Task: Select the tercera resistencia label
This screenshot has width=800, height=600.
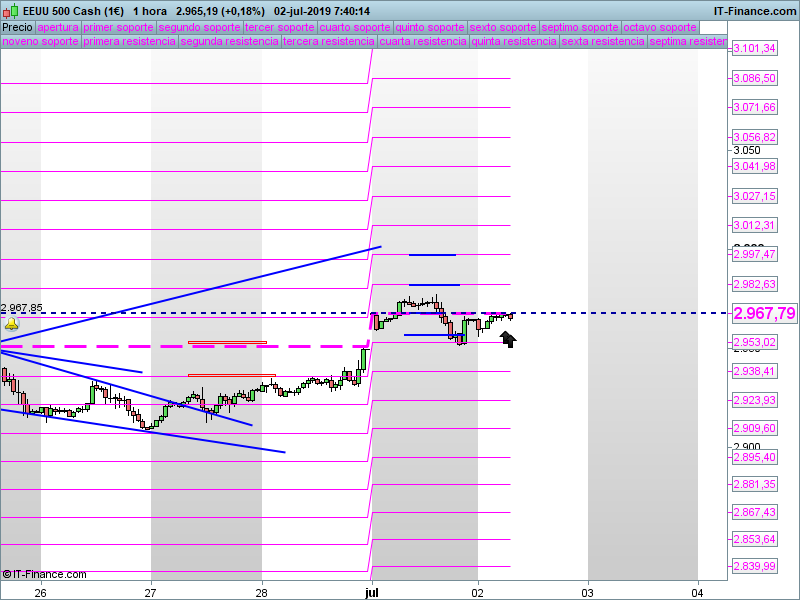Action: point(329,41)
